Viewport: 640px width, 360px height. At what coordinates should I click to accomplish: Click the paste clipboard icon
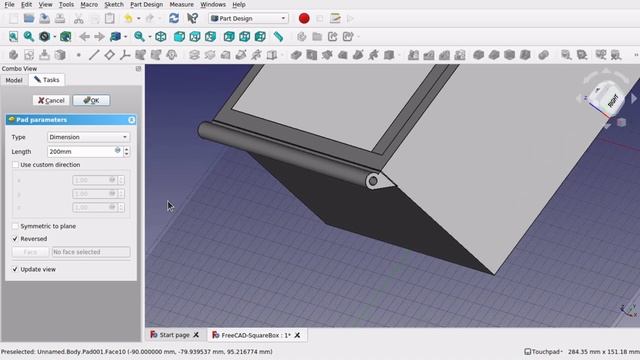click(109, 18)
